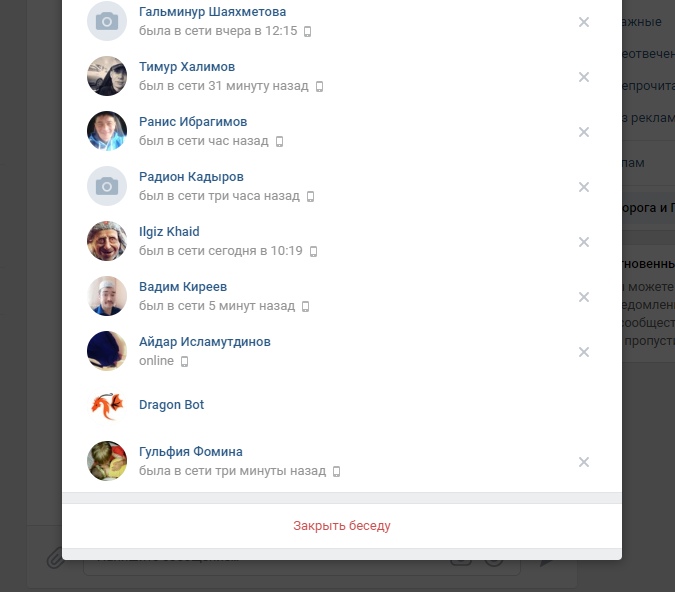Click Гульфия Фомина name link
Screen dimensions: 675x592
coord(191,451)
